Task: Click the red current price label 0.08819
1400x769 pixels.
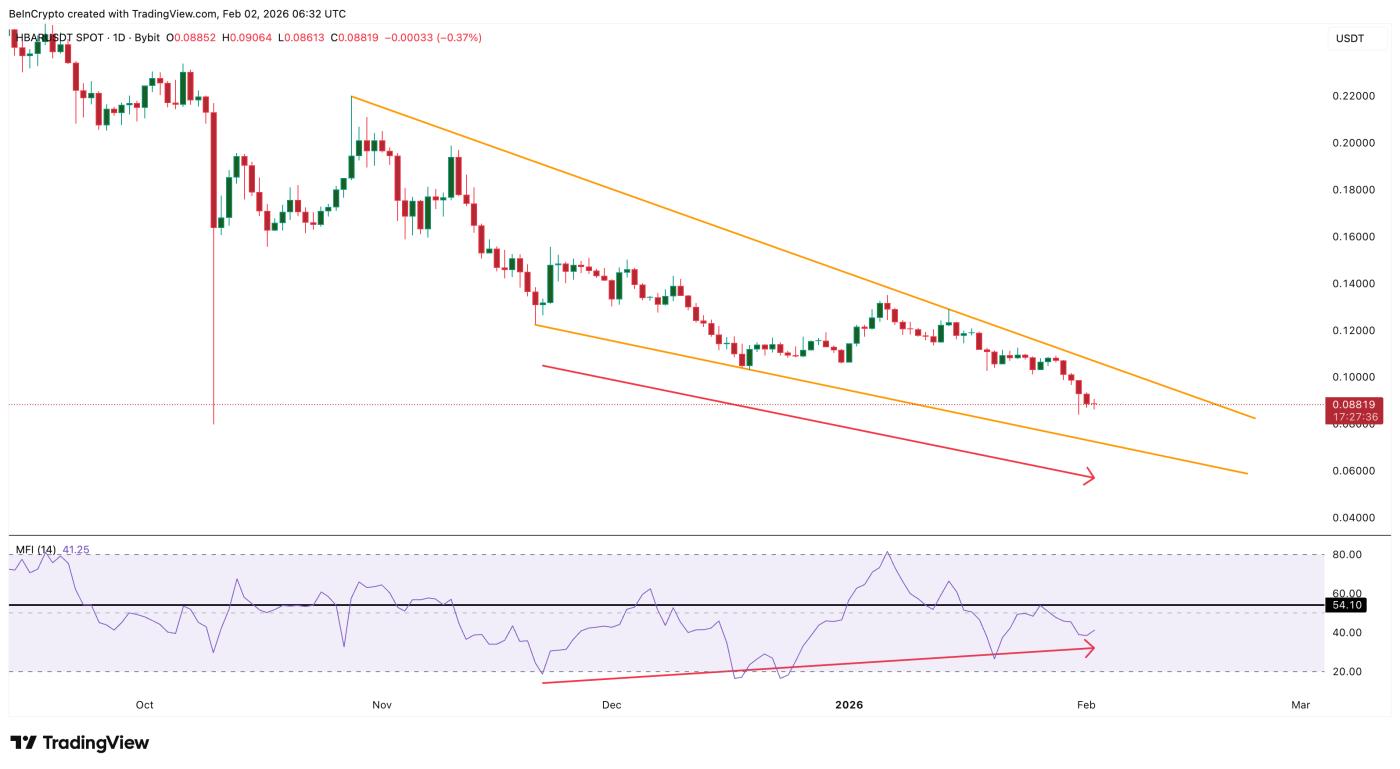Action: point(1354,404)
